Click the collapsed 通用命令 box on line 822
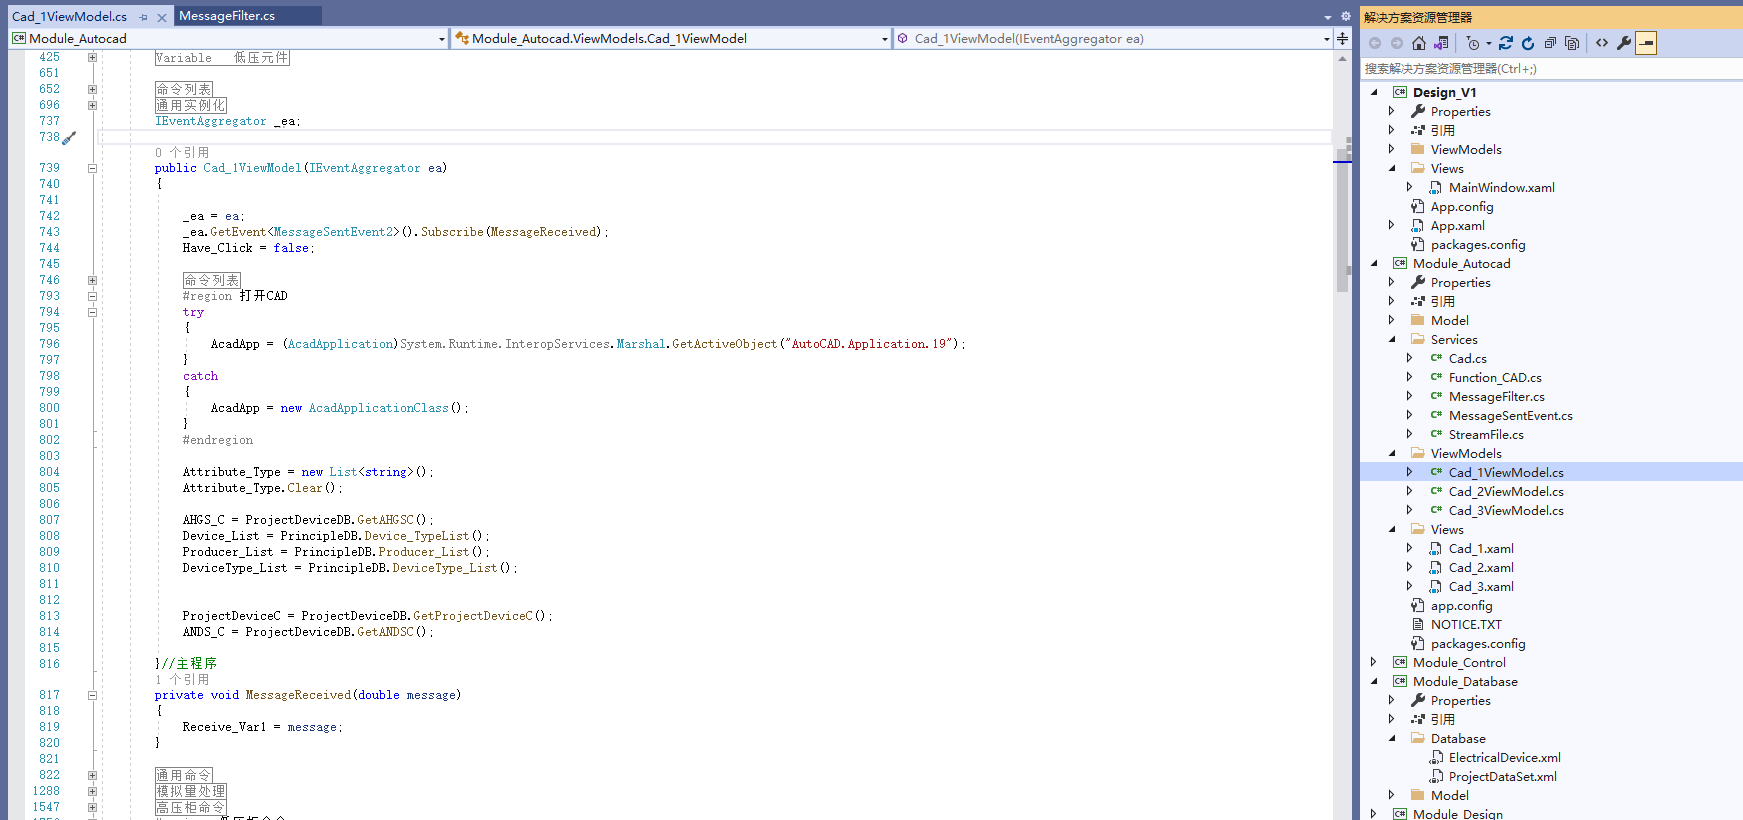The image size is (1743, 820). (183, 775)
